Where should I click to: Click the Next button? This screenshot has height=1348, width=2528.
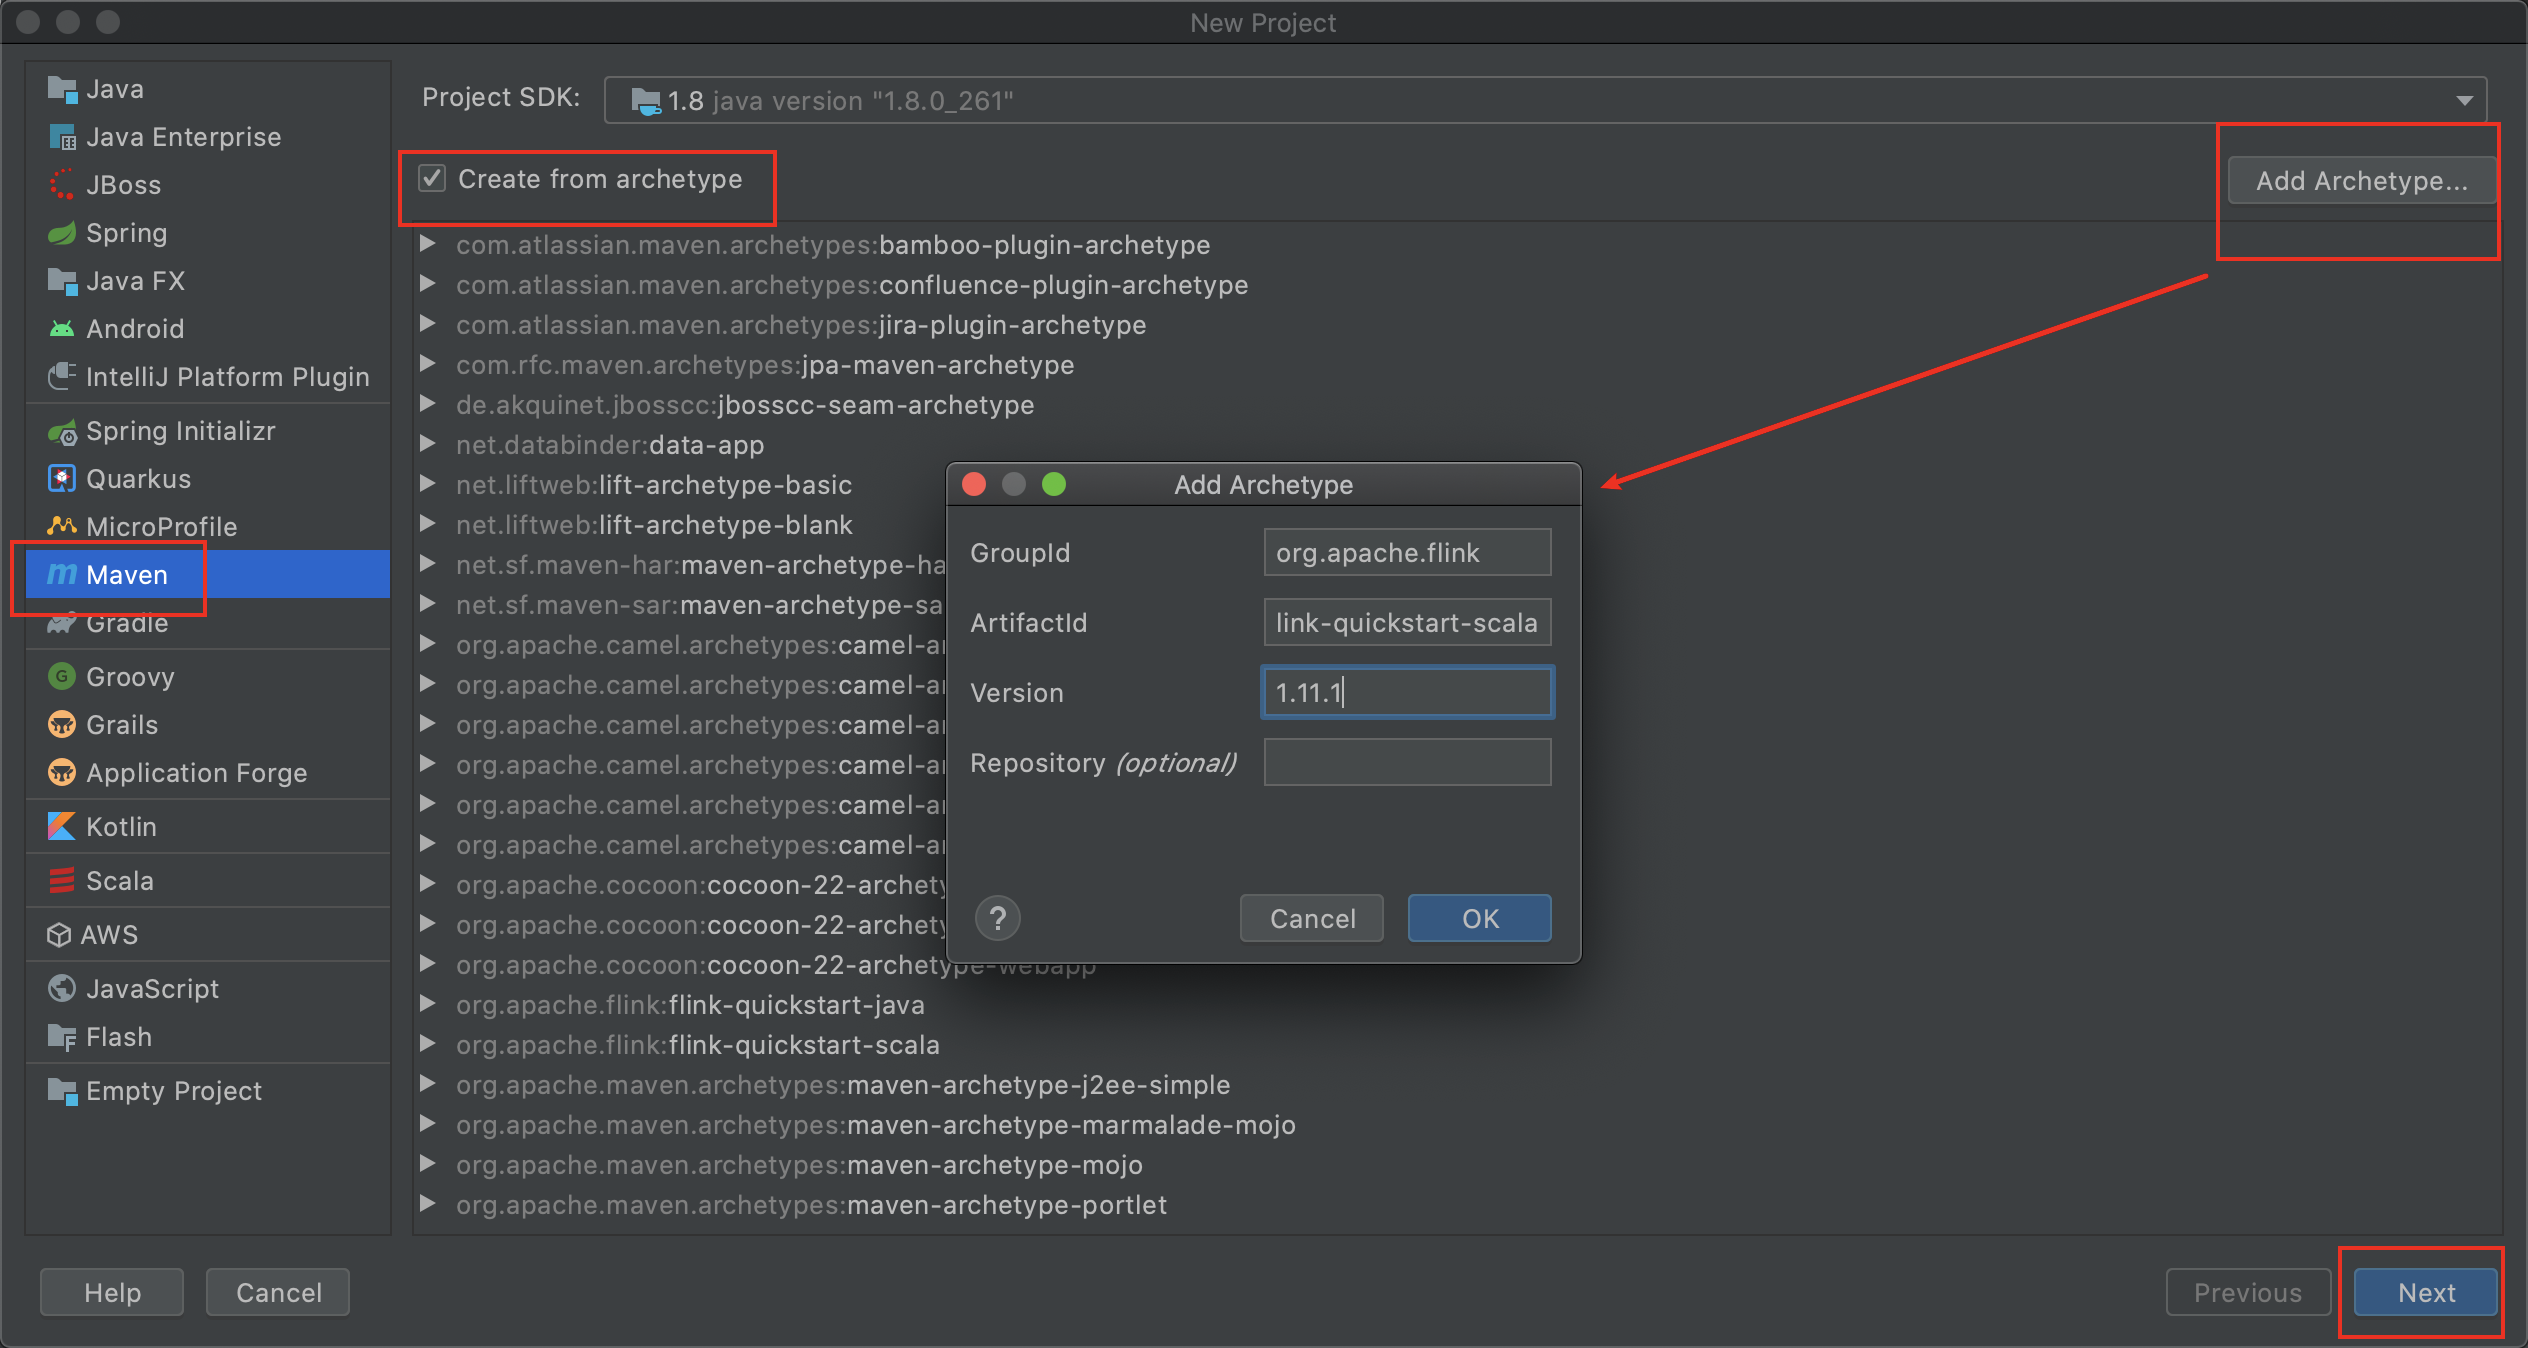2425,1292
